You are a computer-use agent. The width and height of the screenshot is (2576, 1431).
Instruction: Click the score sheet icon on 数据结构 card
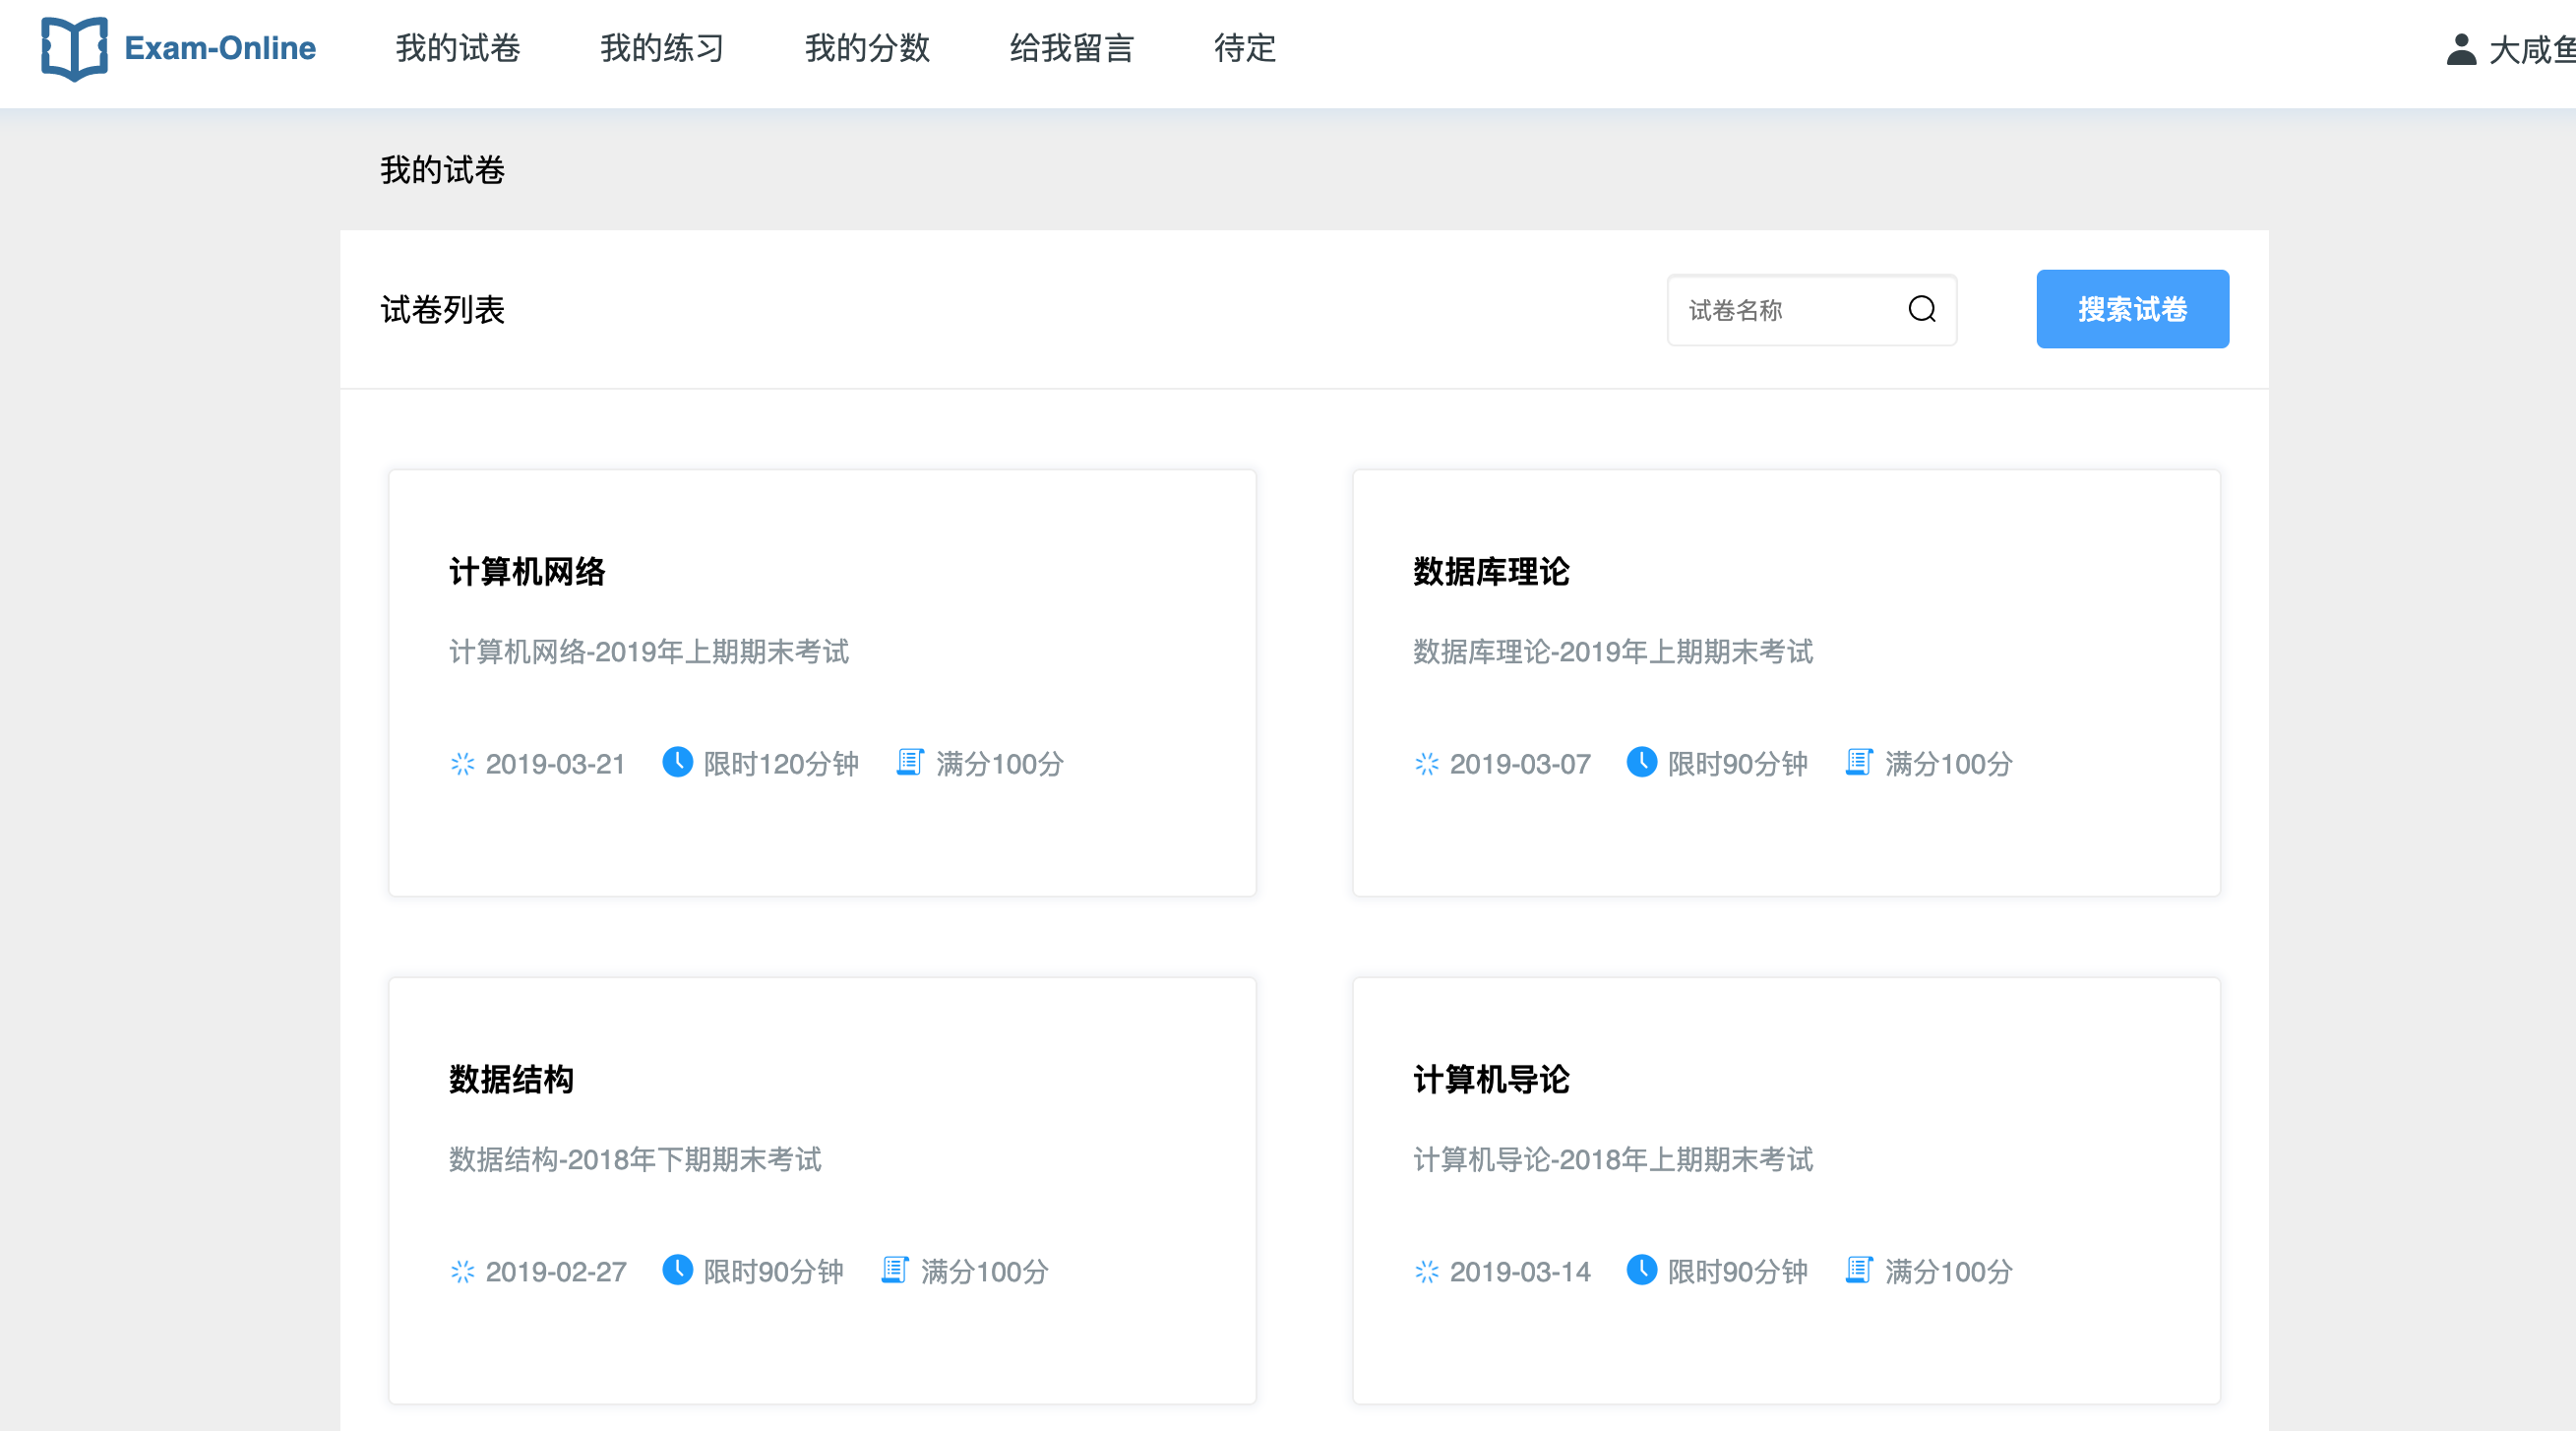tap(895, 1270)
